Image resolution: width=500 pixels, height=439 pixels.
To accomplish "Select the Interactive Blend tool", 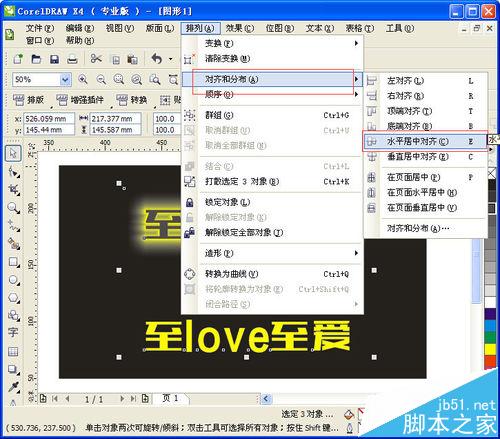I will (x=14, y=369).
